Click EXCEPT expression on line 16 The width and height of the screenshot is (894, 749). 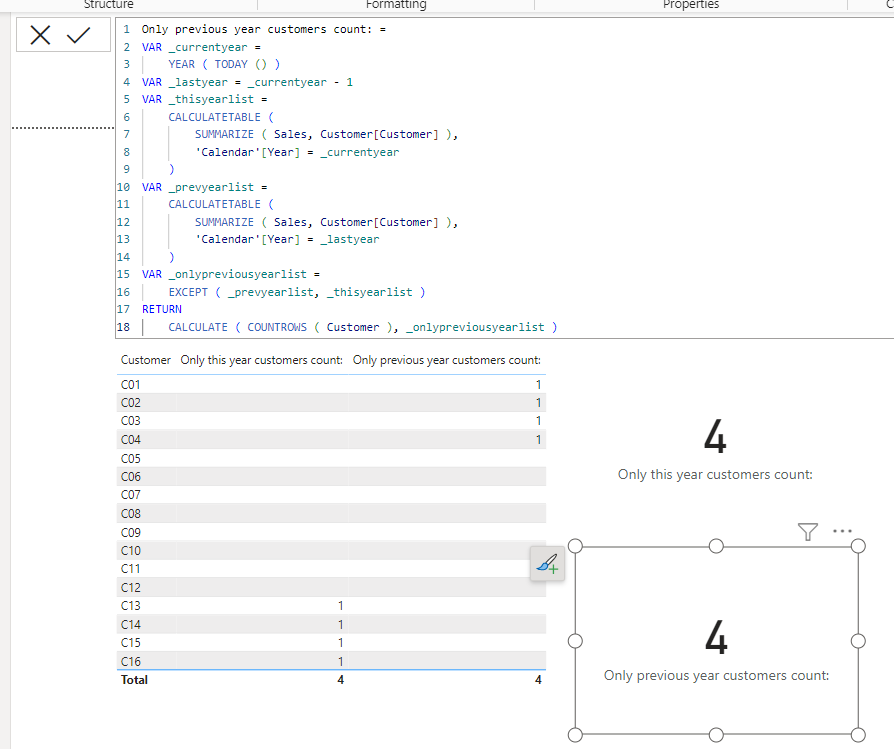[x=296, y=292]
